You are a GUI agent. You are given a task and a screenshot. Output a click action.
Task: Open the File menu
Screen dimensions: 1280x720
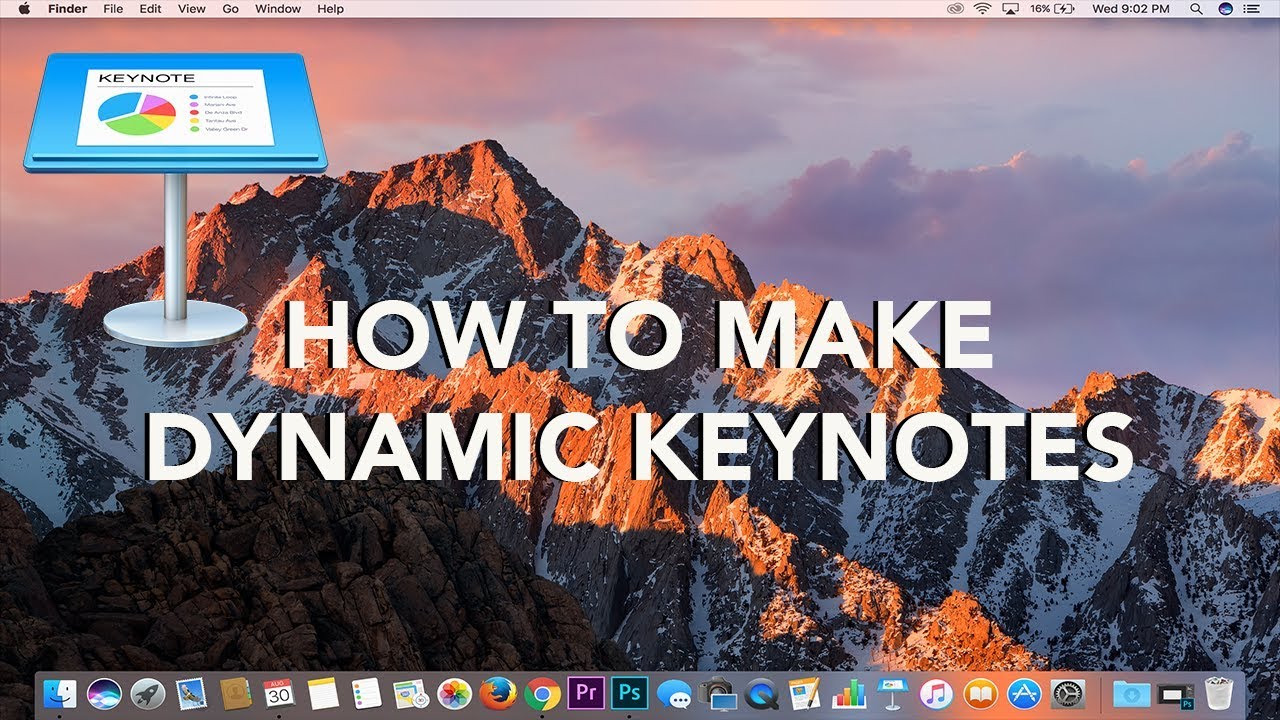[113, 9]
